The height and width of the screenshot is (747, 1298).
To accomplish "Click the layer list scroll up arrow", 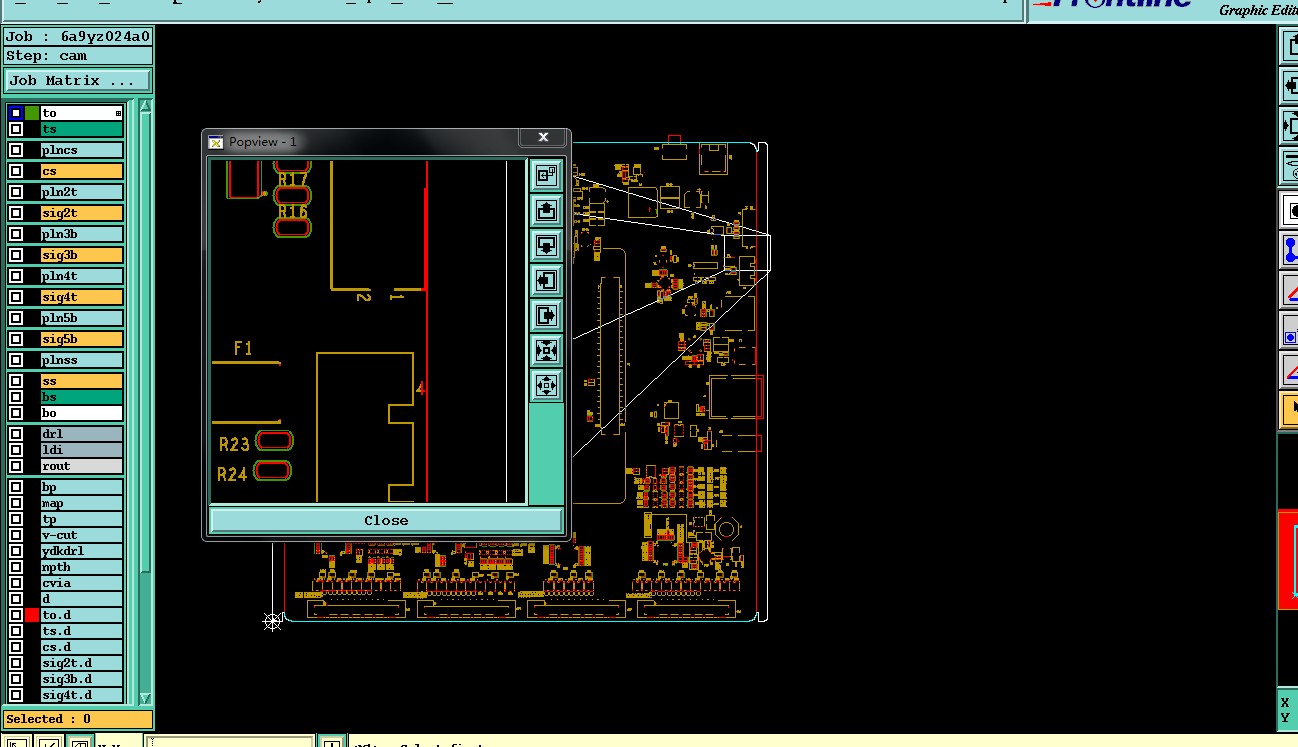I will (145, 106).
